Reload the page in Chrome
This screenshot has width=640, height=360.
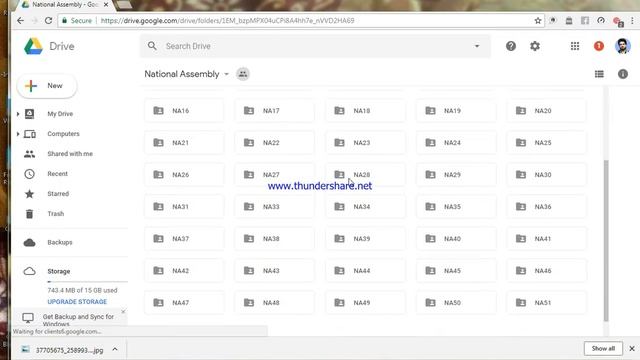[48, 20]
